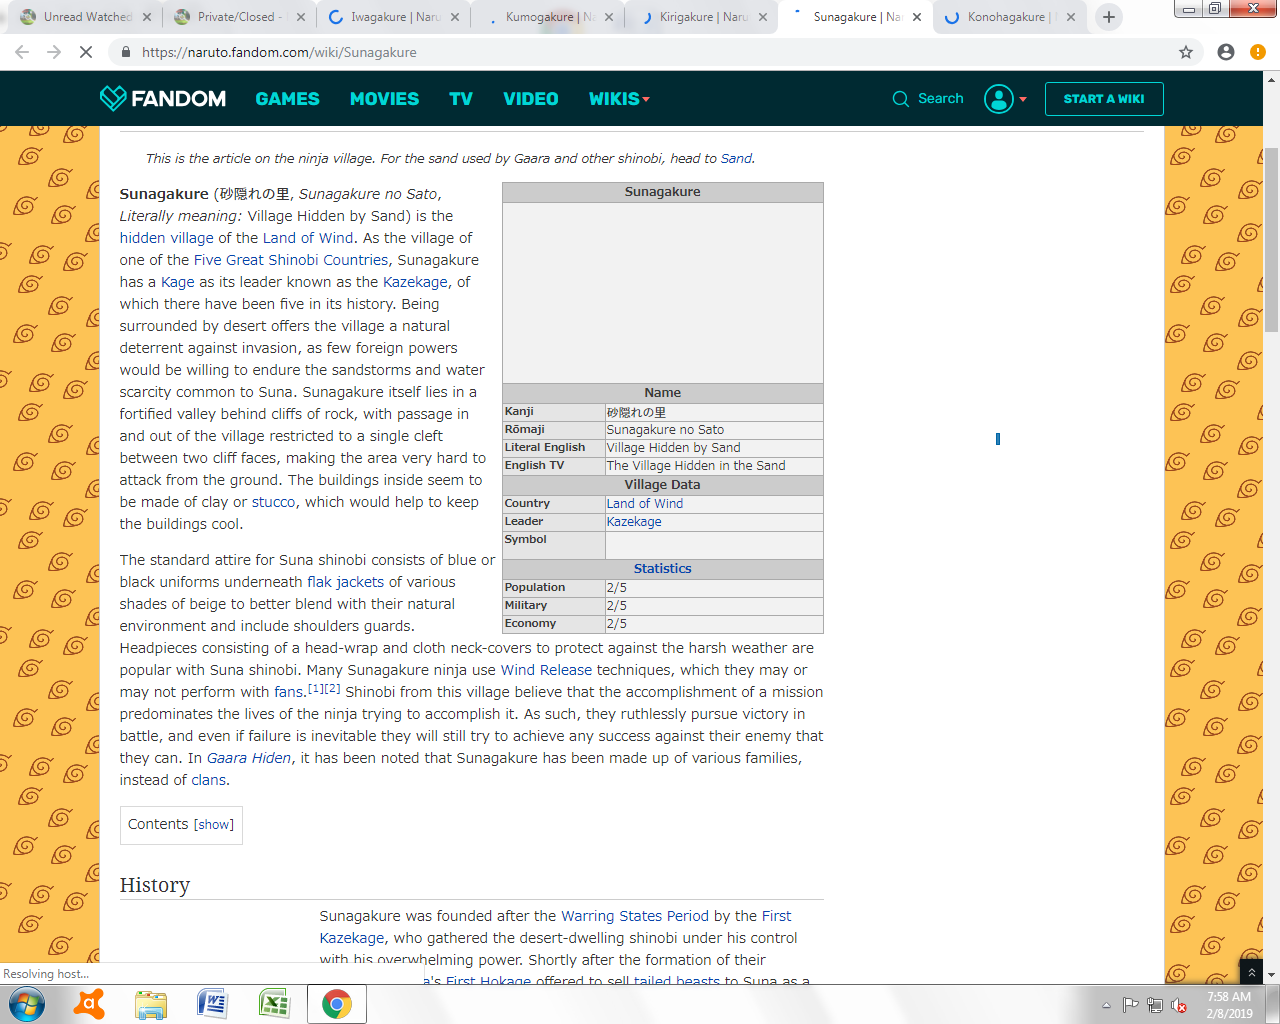
Task: Close the Iwagakure tab
Action: click(455, 17)
